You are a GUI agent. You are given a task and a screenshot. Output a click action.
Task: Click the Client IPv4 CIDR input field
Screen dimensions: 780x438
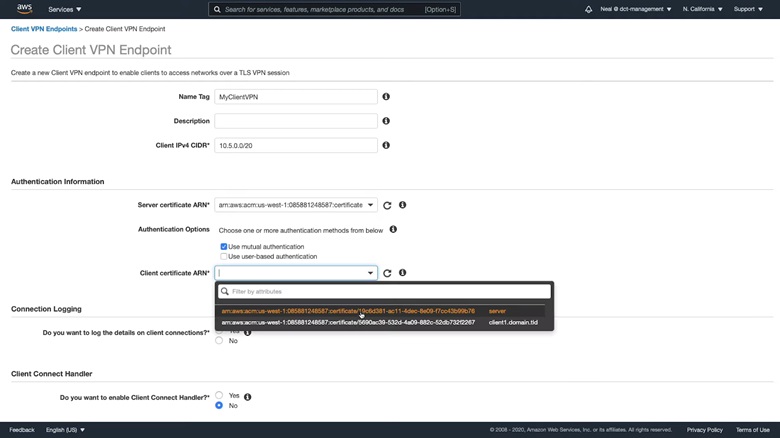[295, 145]
